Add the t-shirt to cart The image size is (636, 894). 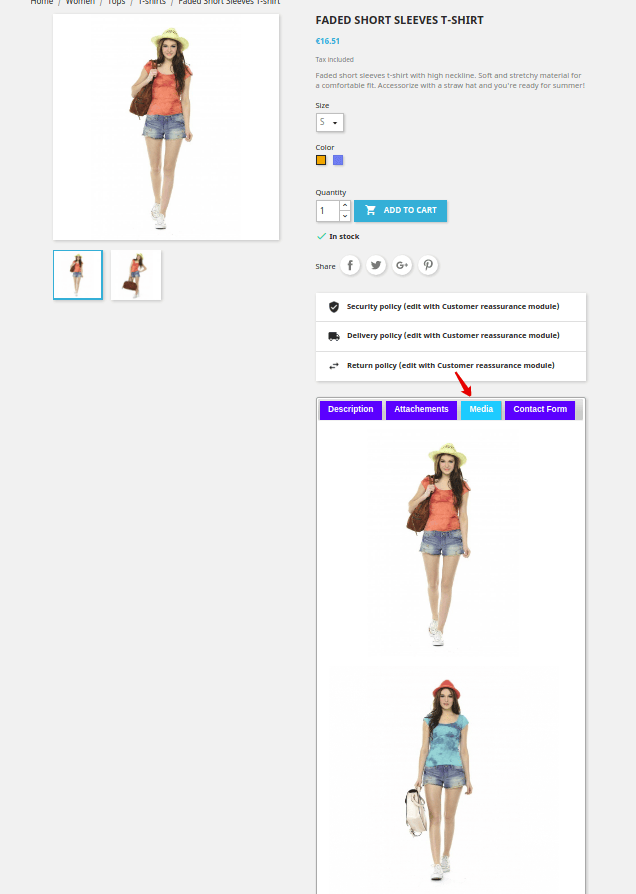click(x=400, y=210)
